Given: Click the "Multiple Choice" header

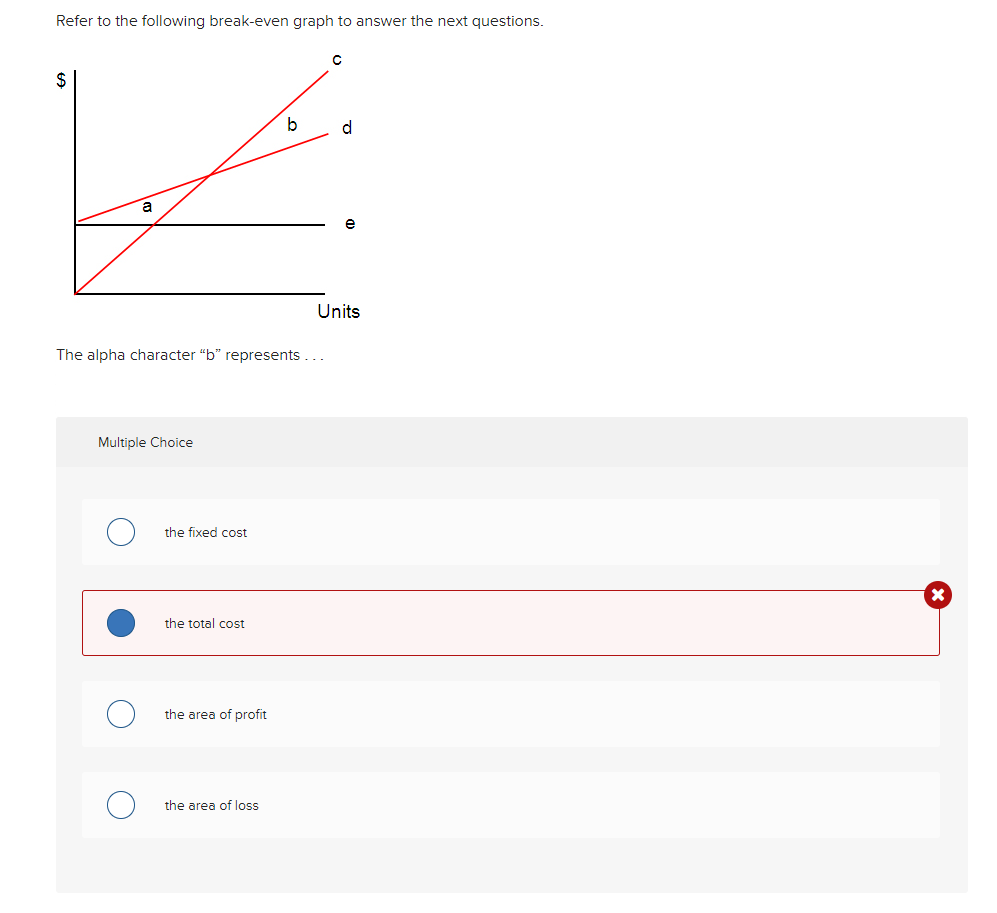Looking at the screenshot, I should pos(145,443).
